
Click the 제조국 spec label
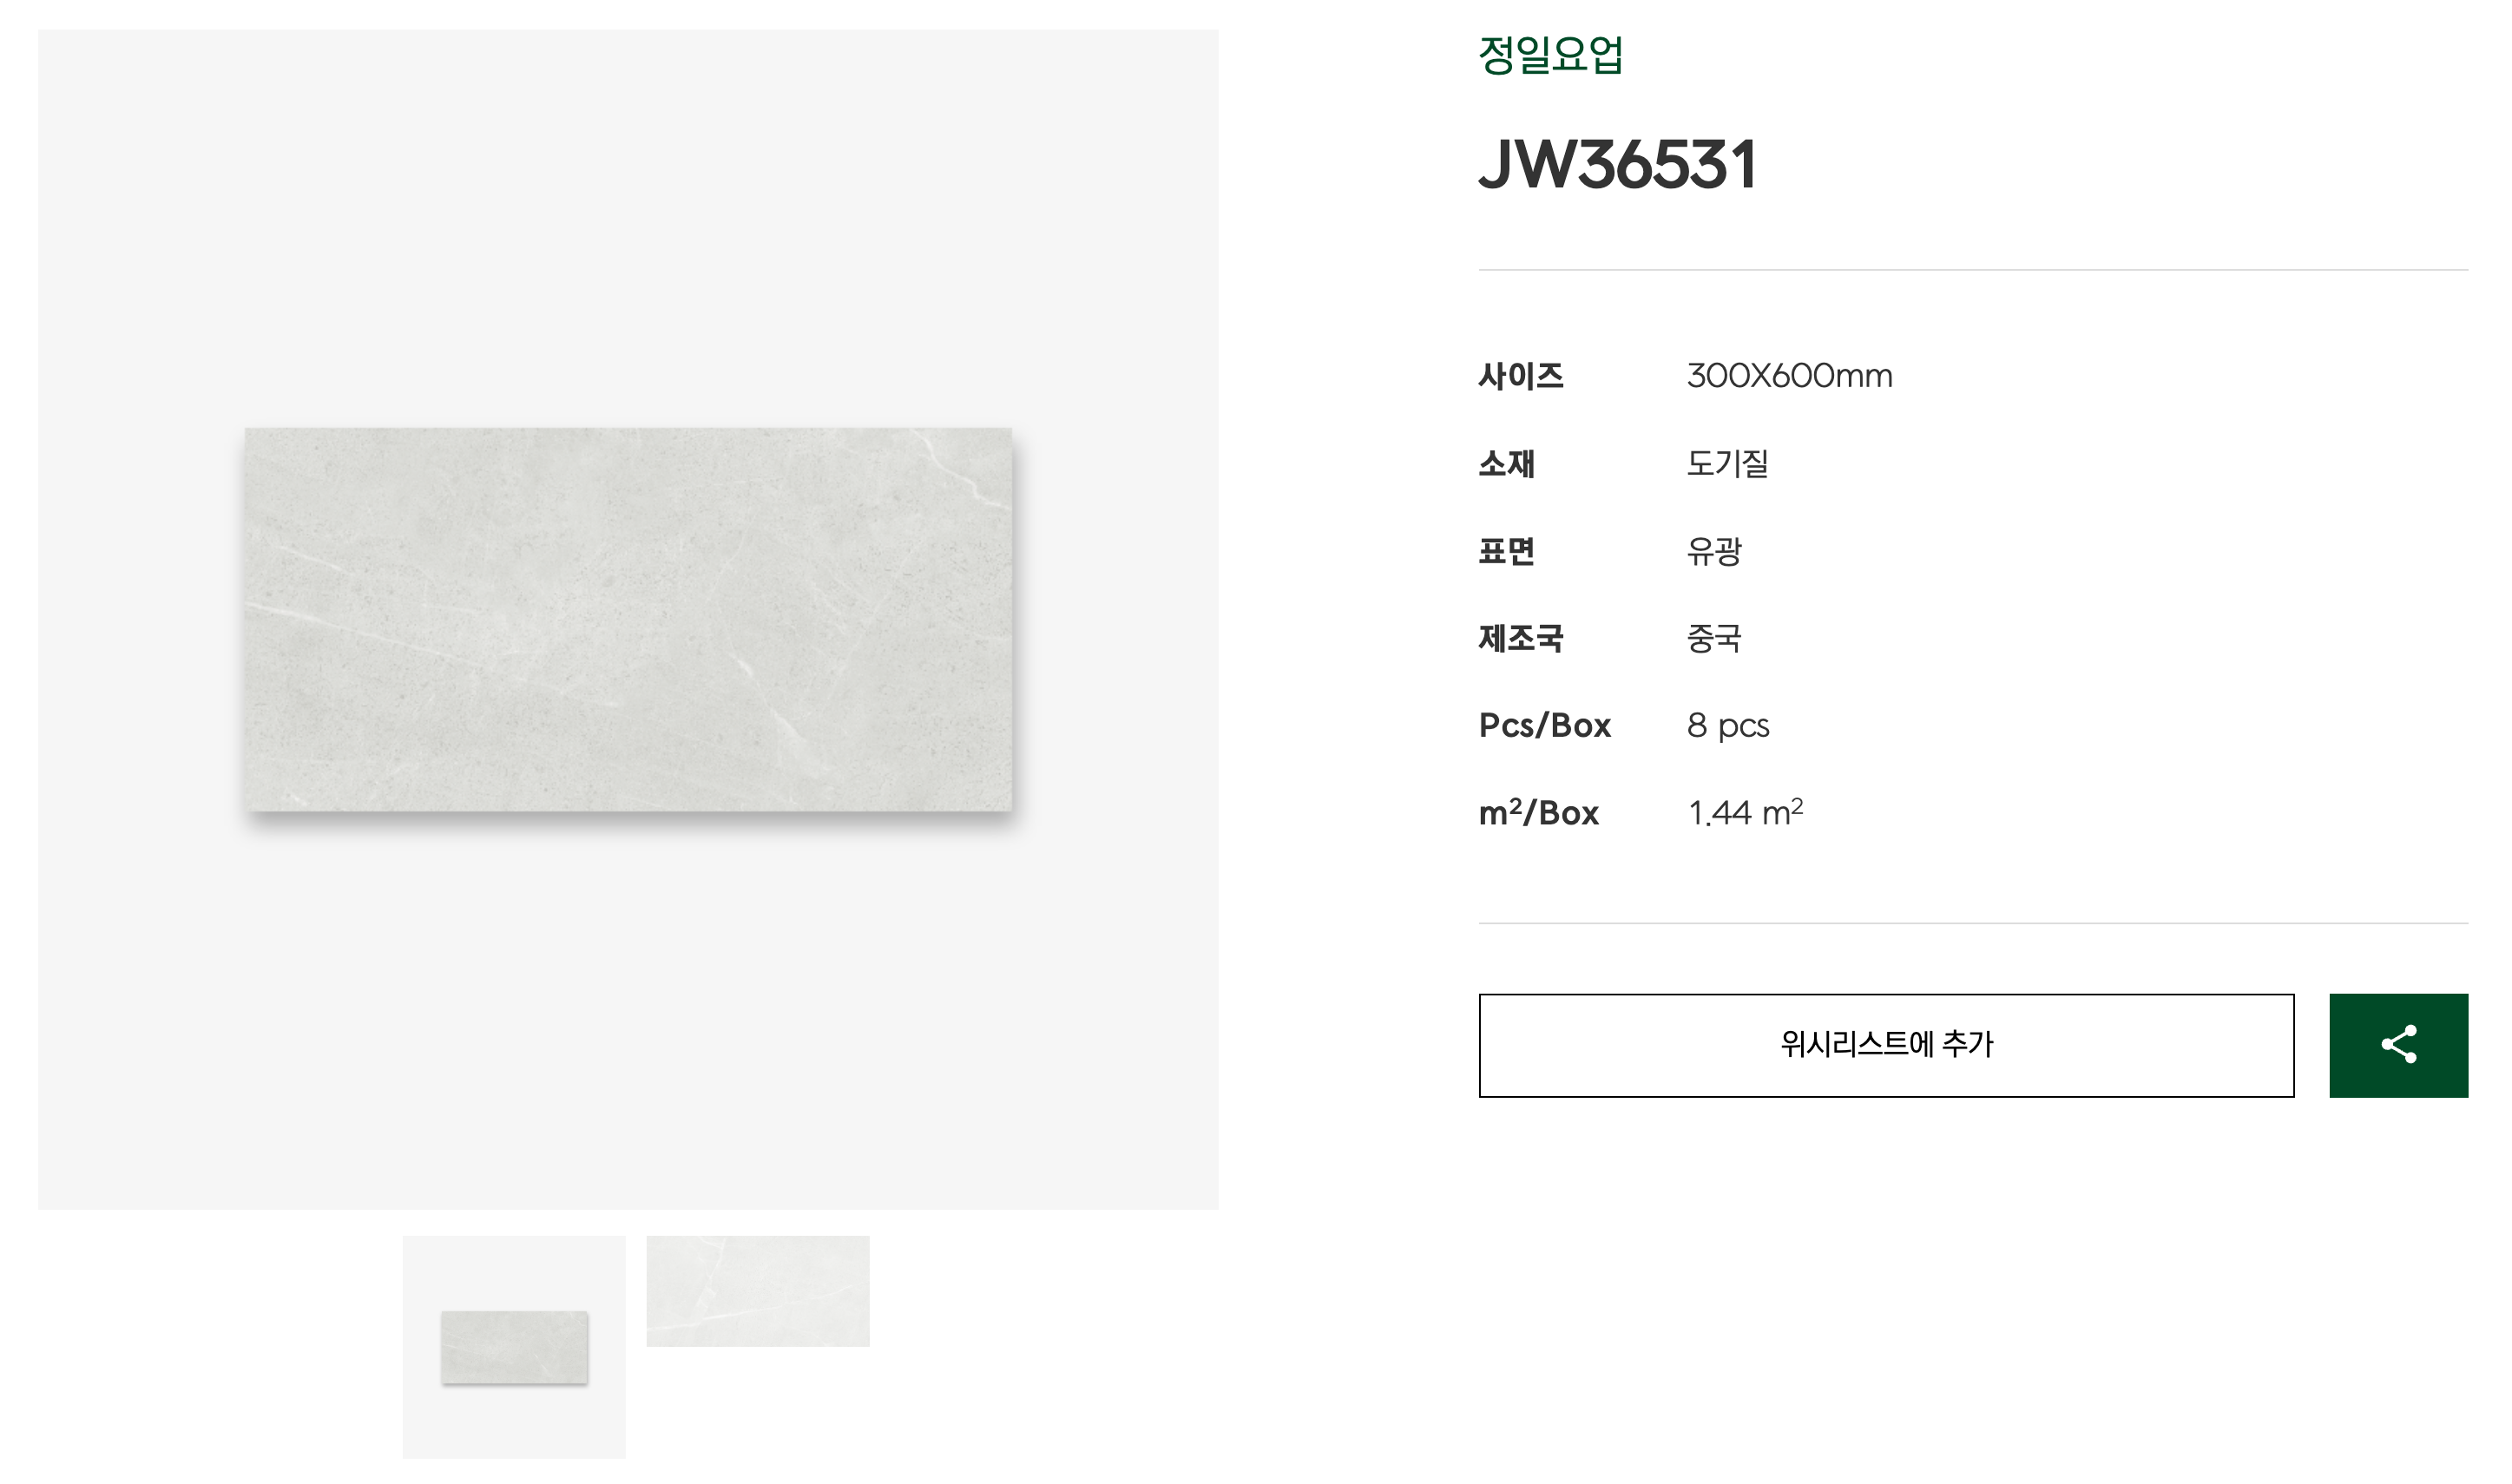pos(1520,638)
